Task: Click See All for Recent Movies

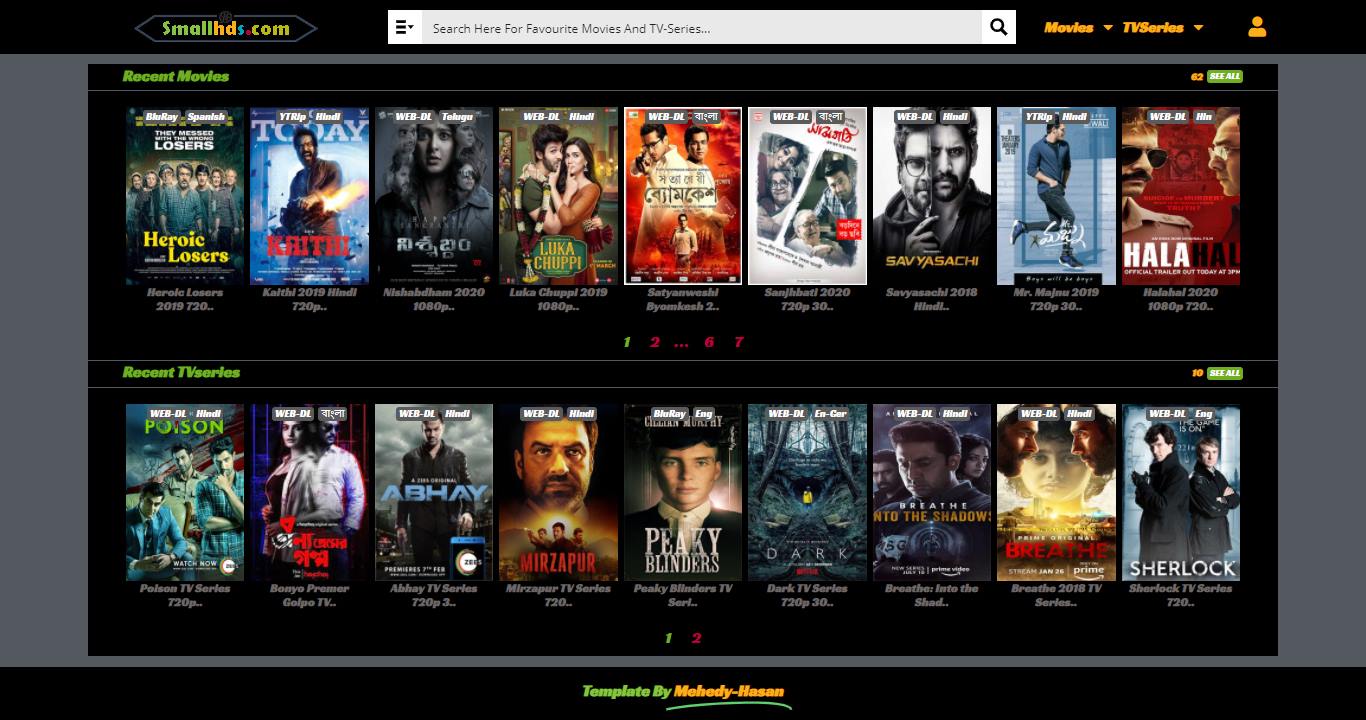Action: [1225, 77]
